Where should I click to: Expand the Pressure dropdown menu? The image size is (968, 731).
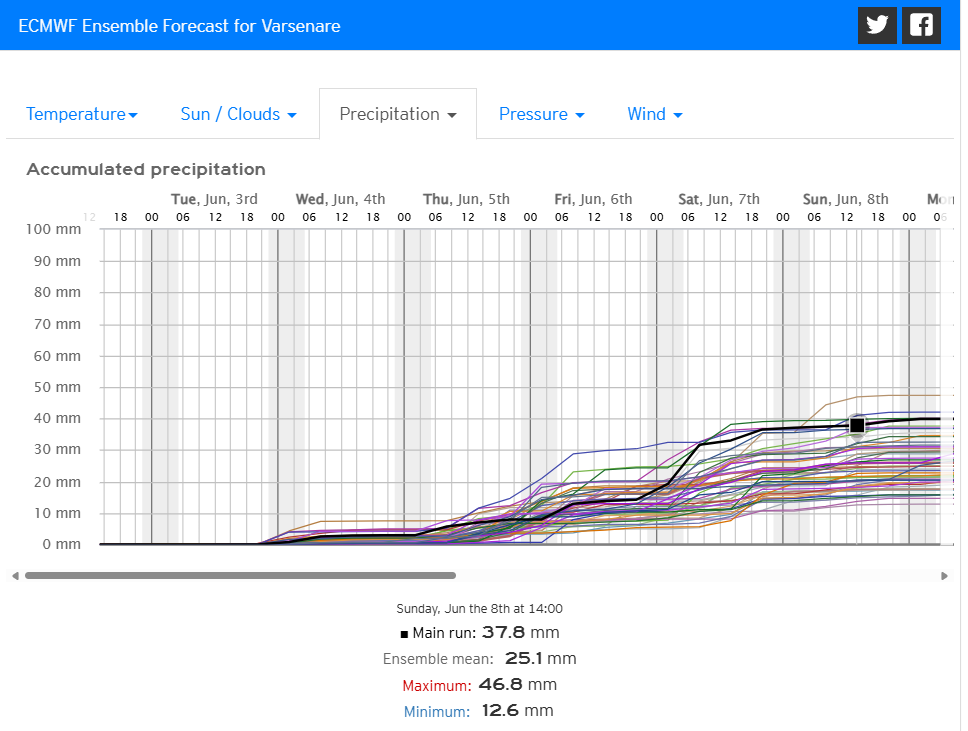pyautogui.click(x=541, y=114)
